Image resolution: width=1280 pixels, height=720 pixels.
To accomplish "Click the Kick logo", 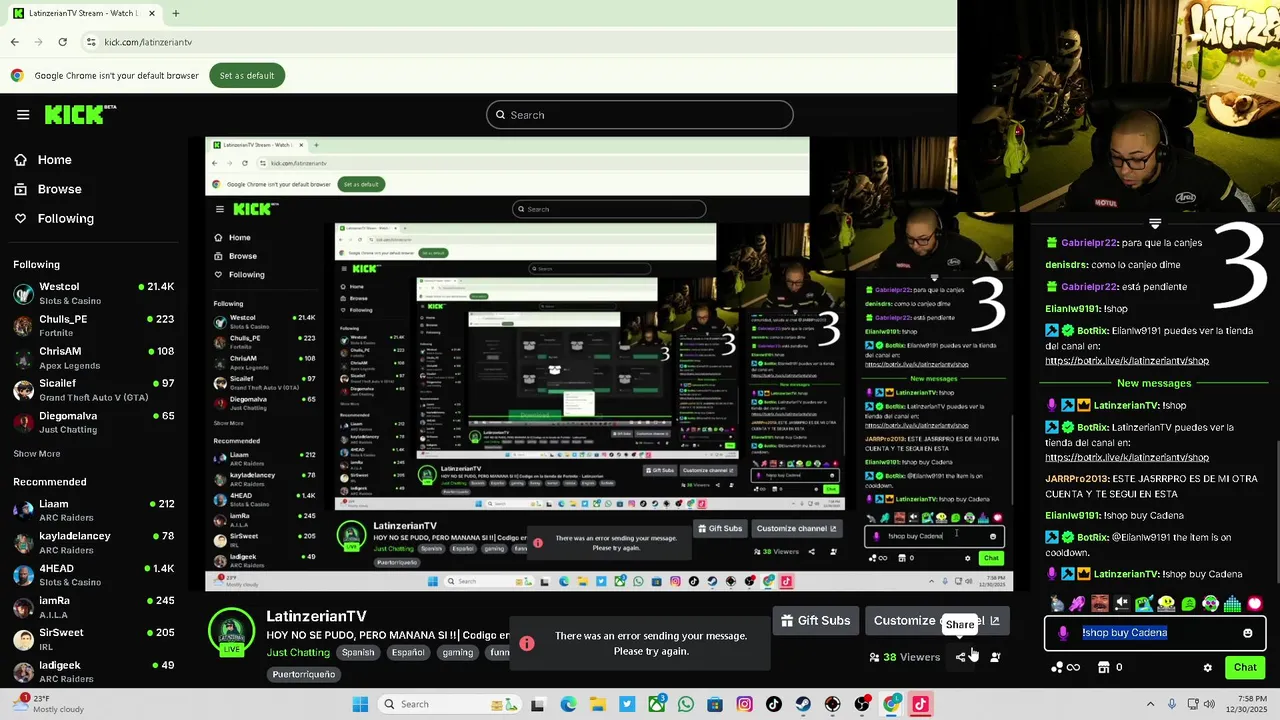I will [80, 115].
